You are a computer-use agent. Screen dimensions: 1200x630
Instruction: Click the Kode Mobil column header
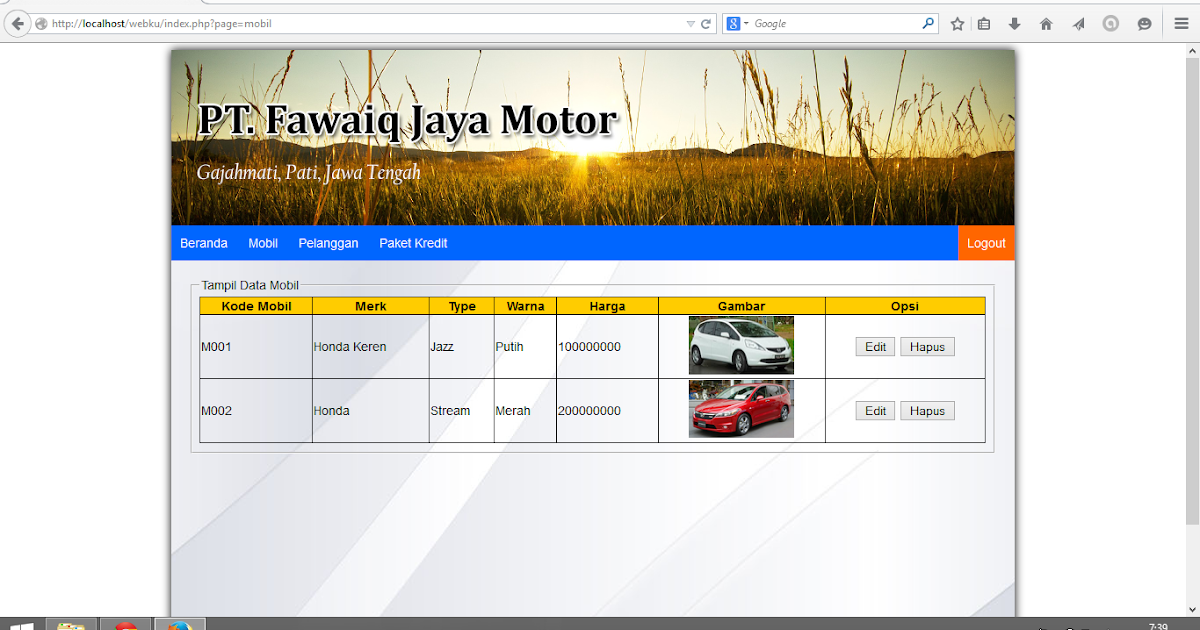(256, 306)
